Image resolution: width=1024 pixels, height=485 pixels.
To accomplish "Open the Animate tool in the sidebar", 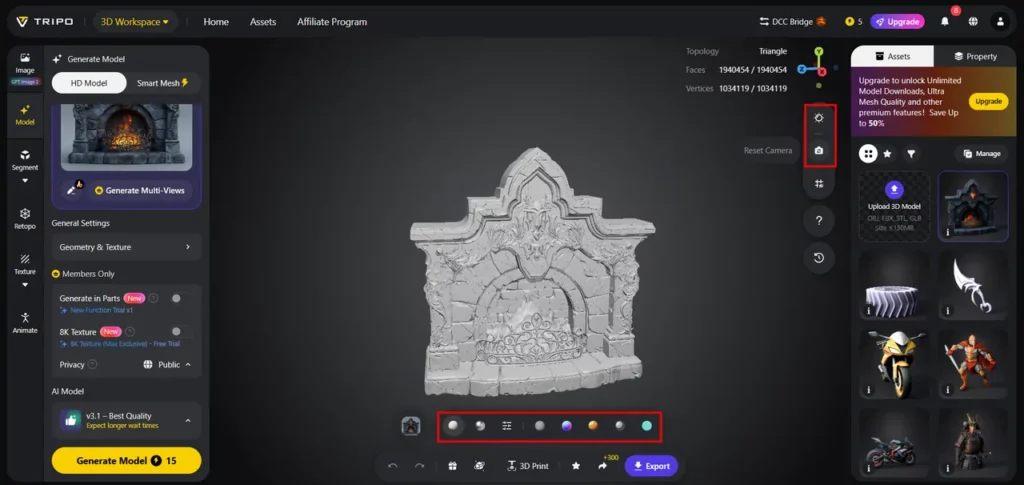I will tap(25, 322).
